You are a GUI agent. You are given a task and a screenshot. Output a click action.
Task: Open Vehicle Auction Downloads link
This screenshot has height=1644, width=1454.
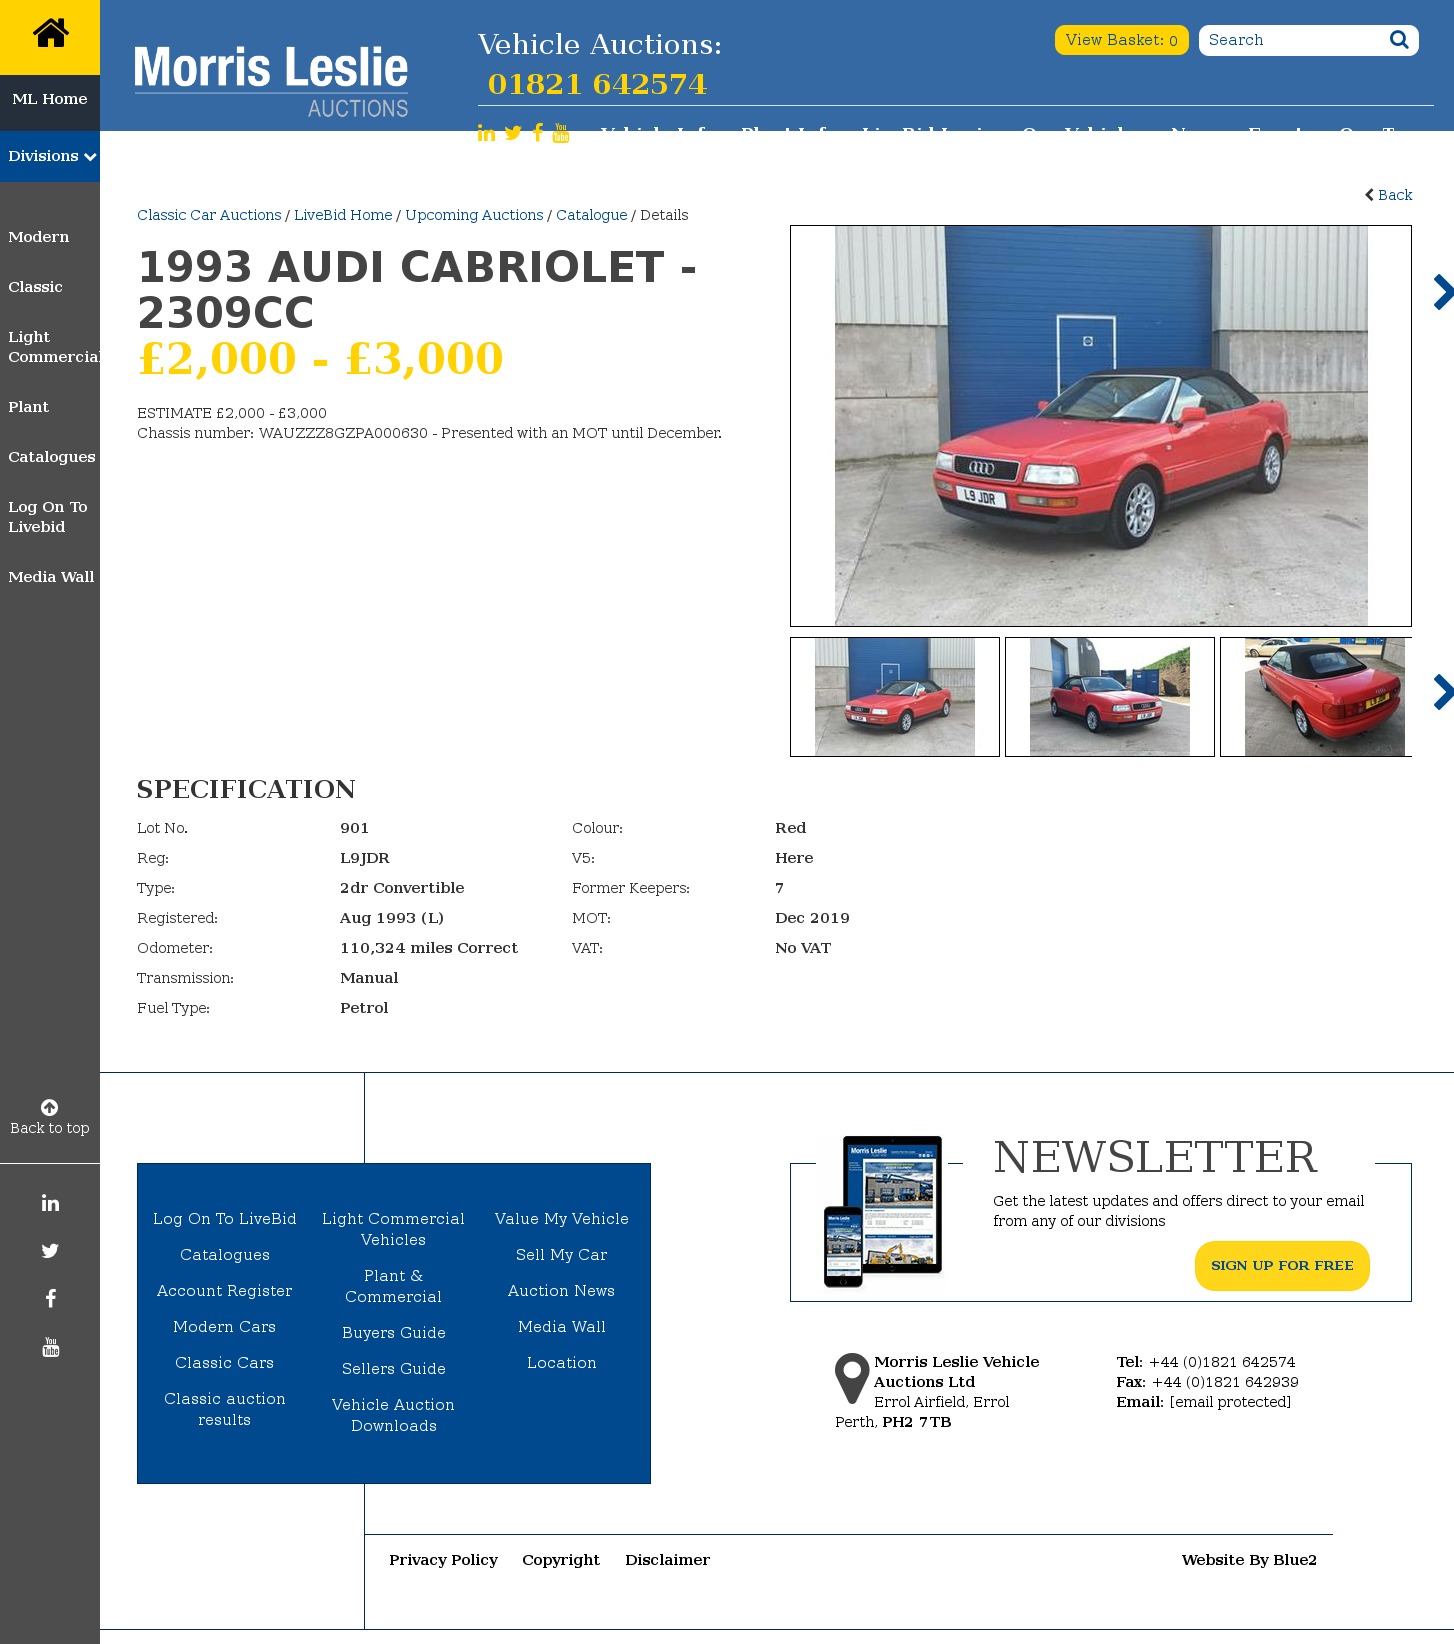394,1415
